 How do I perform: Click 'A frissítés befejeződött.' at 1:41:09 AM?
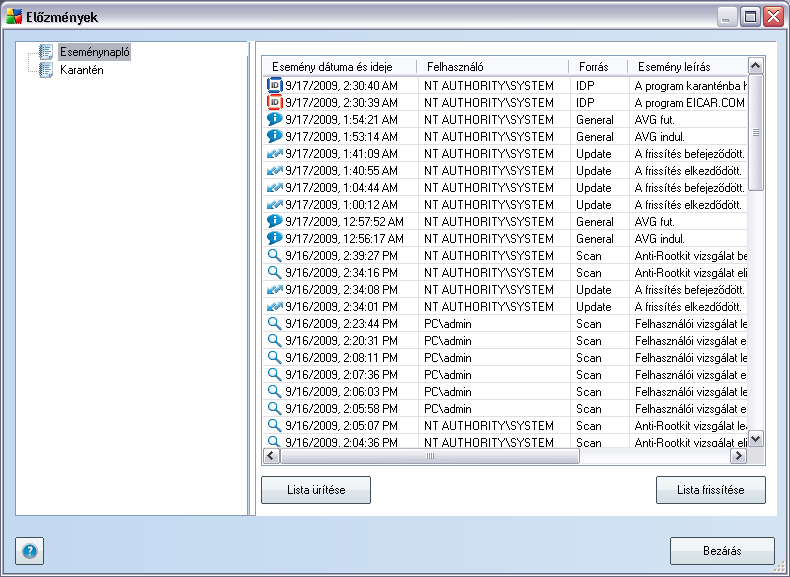click(x=689, y=154)
